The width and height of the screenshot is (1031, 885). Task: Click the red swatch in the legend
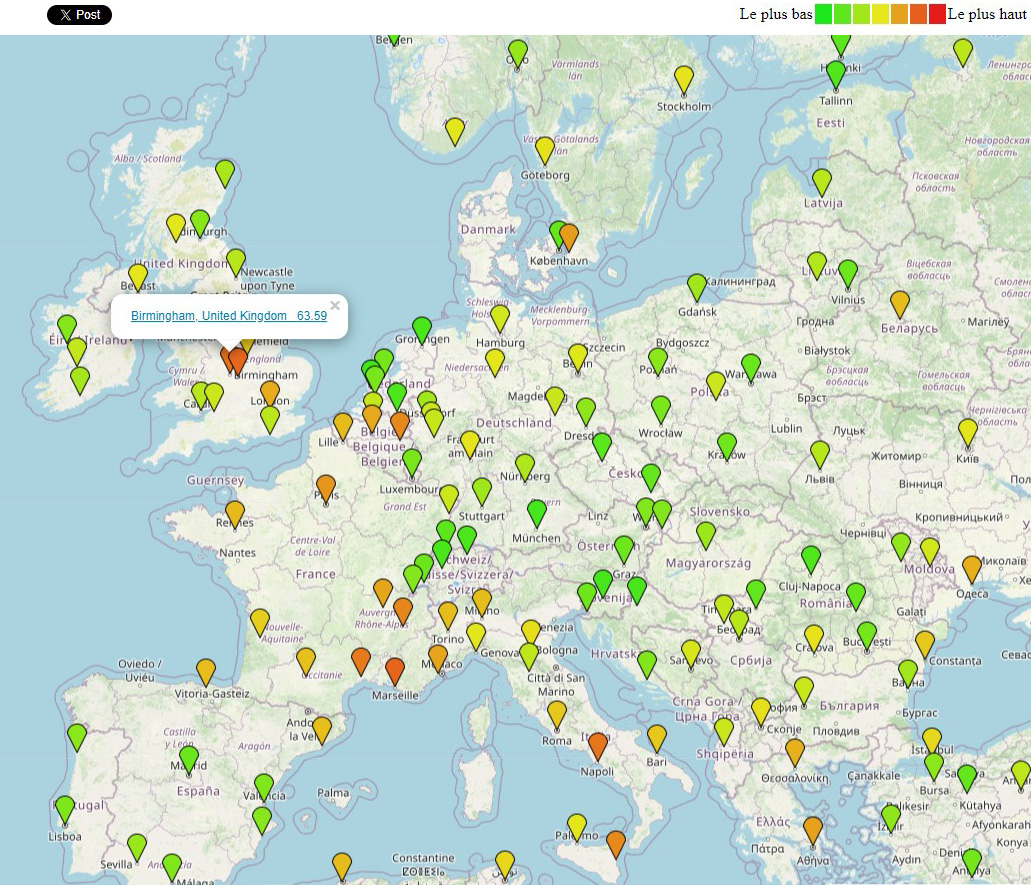[x=936, y=14]
